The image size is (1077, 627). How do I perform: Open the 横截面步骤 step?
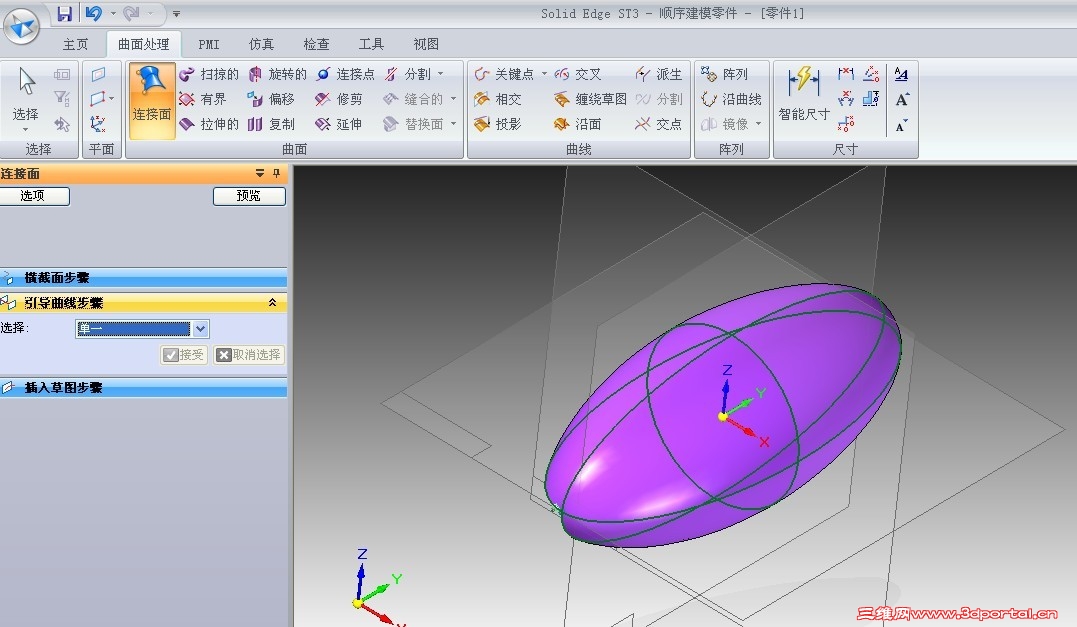[144, 278]
